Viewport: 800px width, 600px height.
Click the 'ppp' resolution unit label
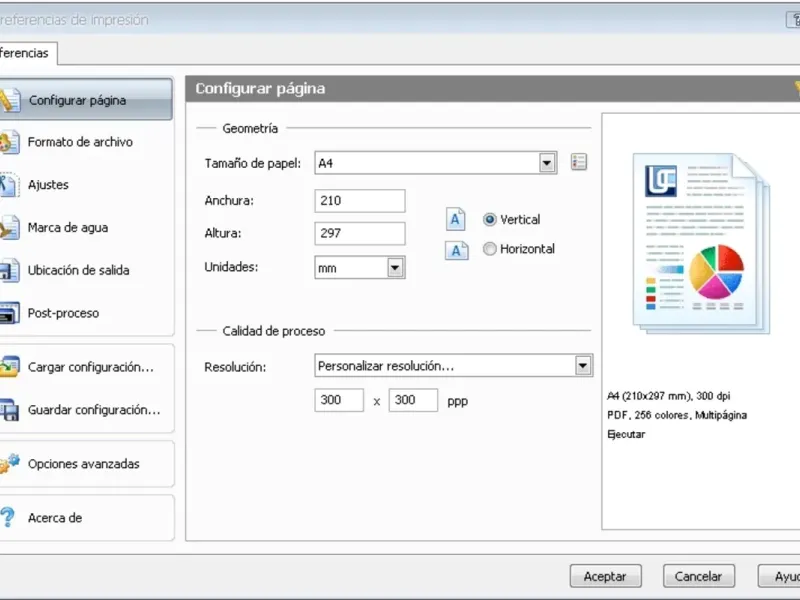pyautogui.click(x=458, y=402)
